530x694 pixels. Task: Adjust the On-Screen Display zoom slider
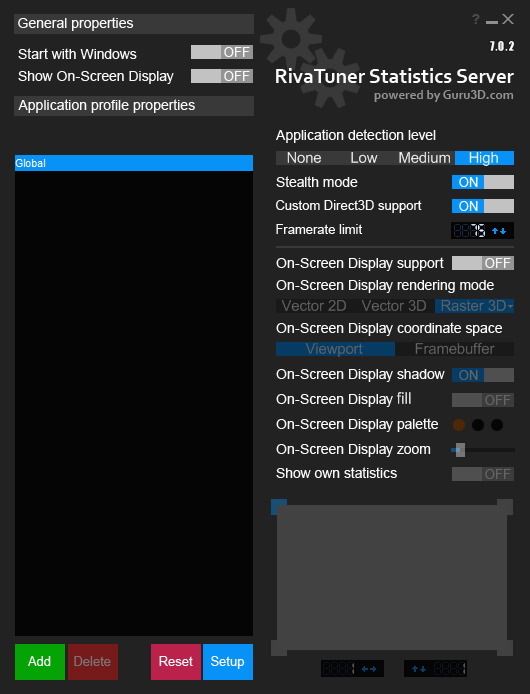click(460, 450)
